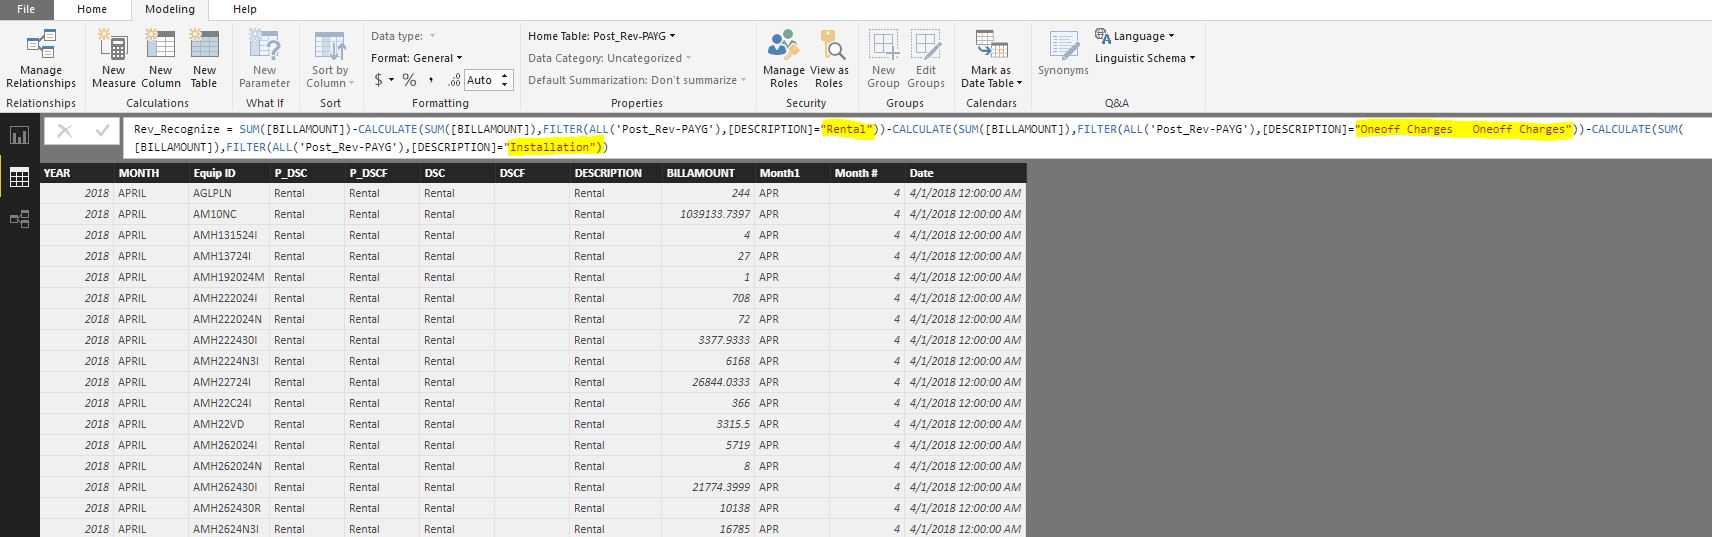
Task: Click the Language icon
Action: (x=1103, y=36)
